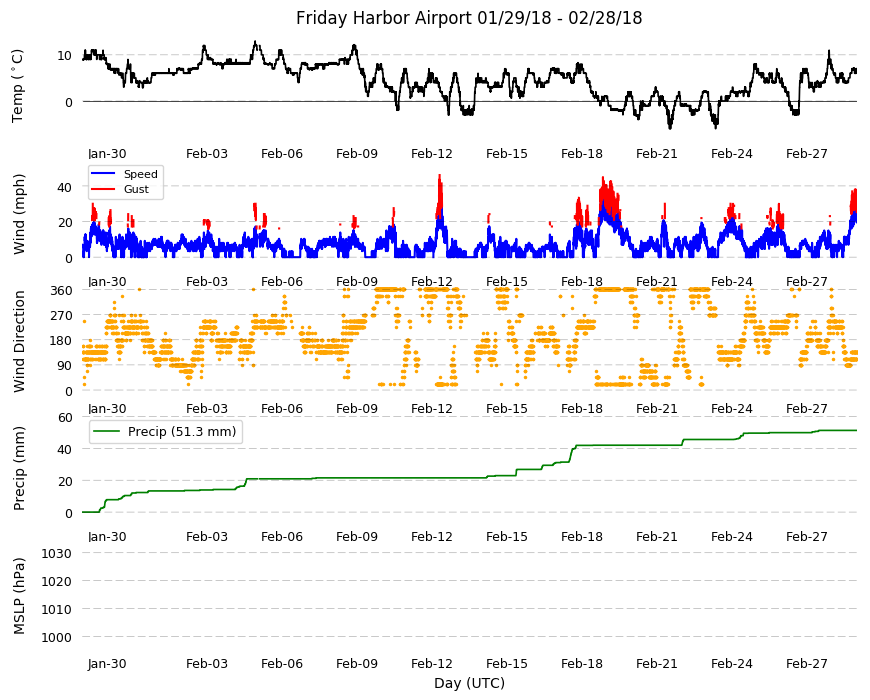Click Feb-12 tick under the temperature plot

click(x=432, y=154)
